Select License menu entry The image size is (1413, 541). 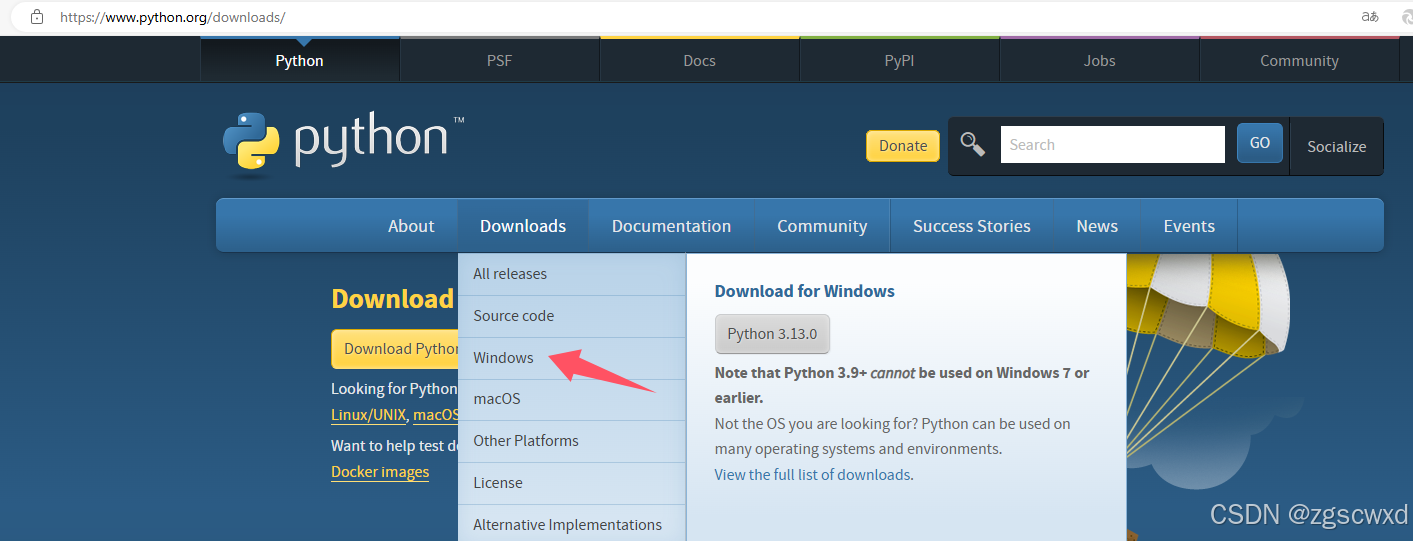pos(572,483)
